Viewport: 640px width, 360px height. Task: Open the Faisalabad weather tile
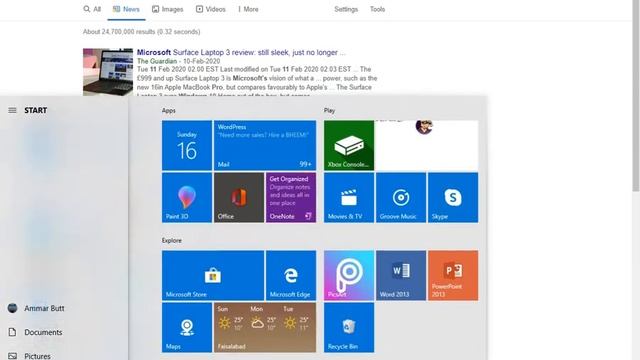[265, 327]
